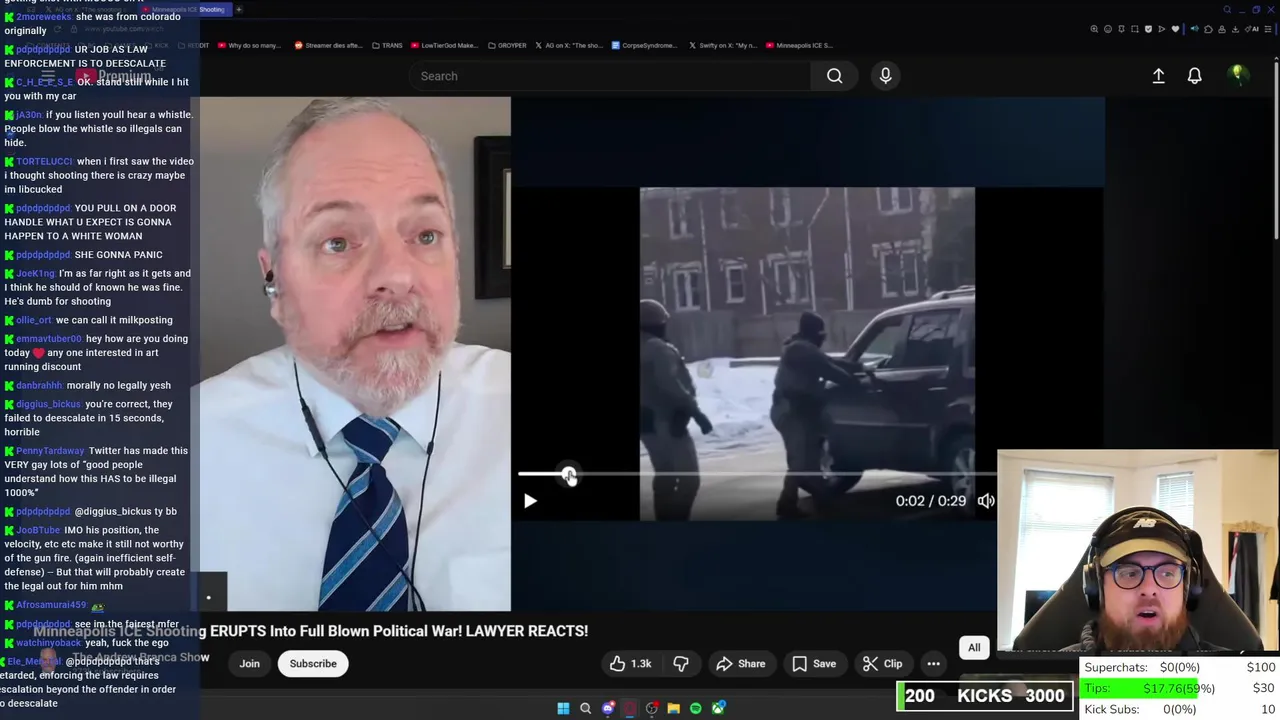
Task: Save the video to a playlist
Action: click(x=814, y=663)
